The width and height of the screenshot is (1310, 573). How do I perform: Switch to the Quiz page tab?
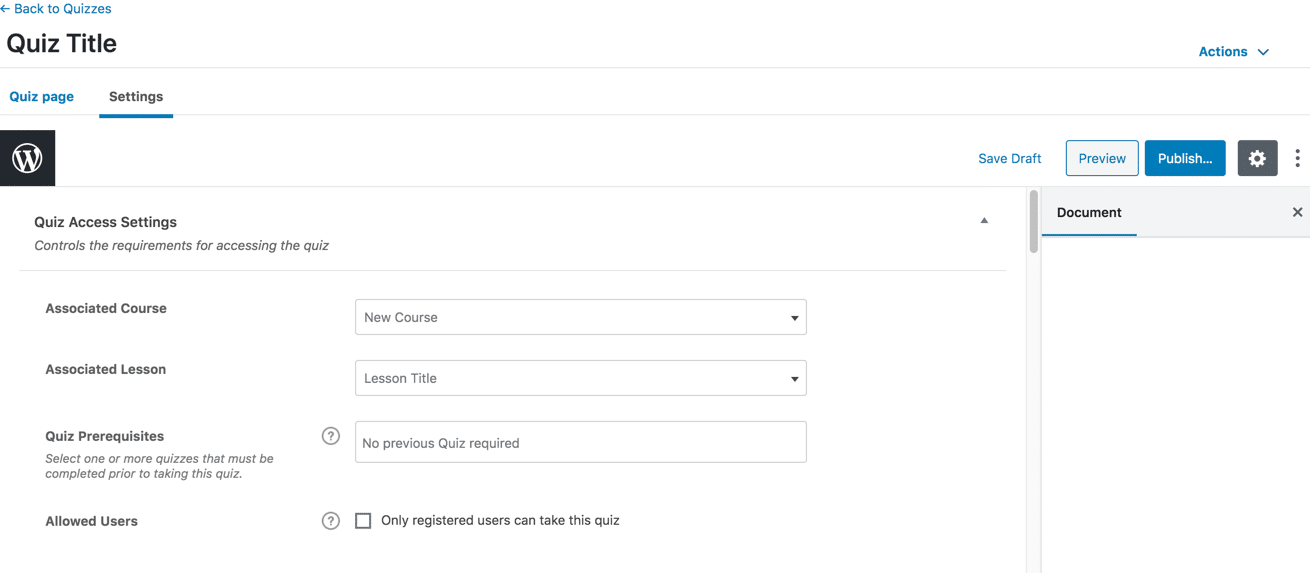coord(42,97)
